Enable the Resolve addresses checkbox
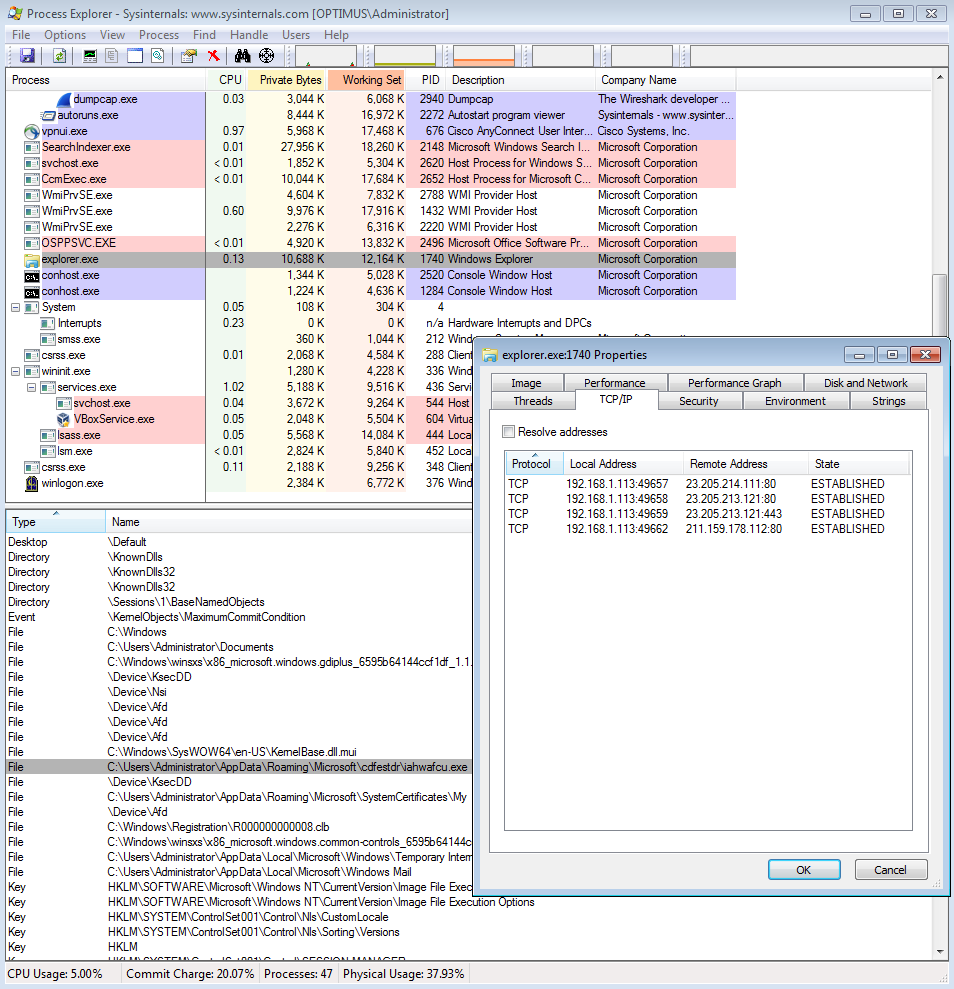 pos(508,431)
